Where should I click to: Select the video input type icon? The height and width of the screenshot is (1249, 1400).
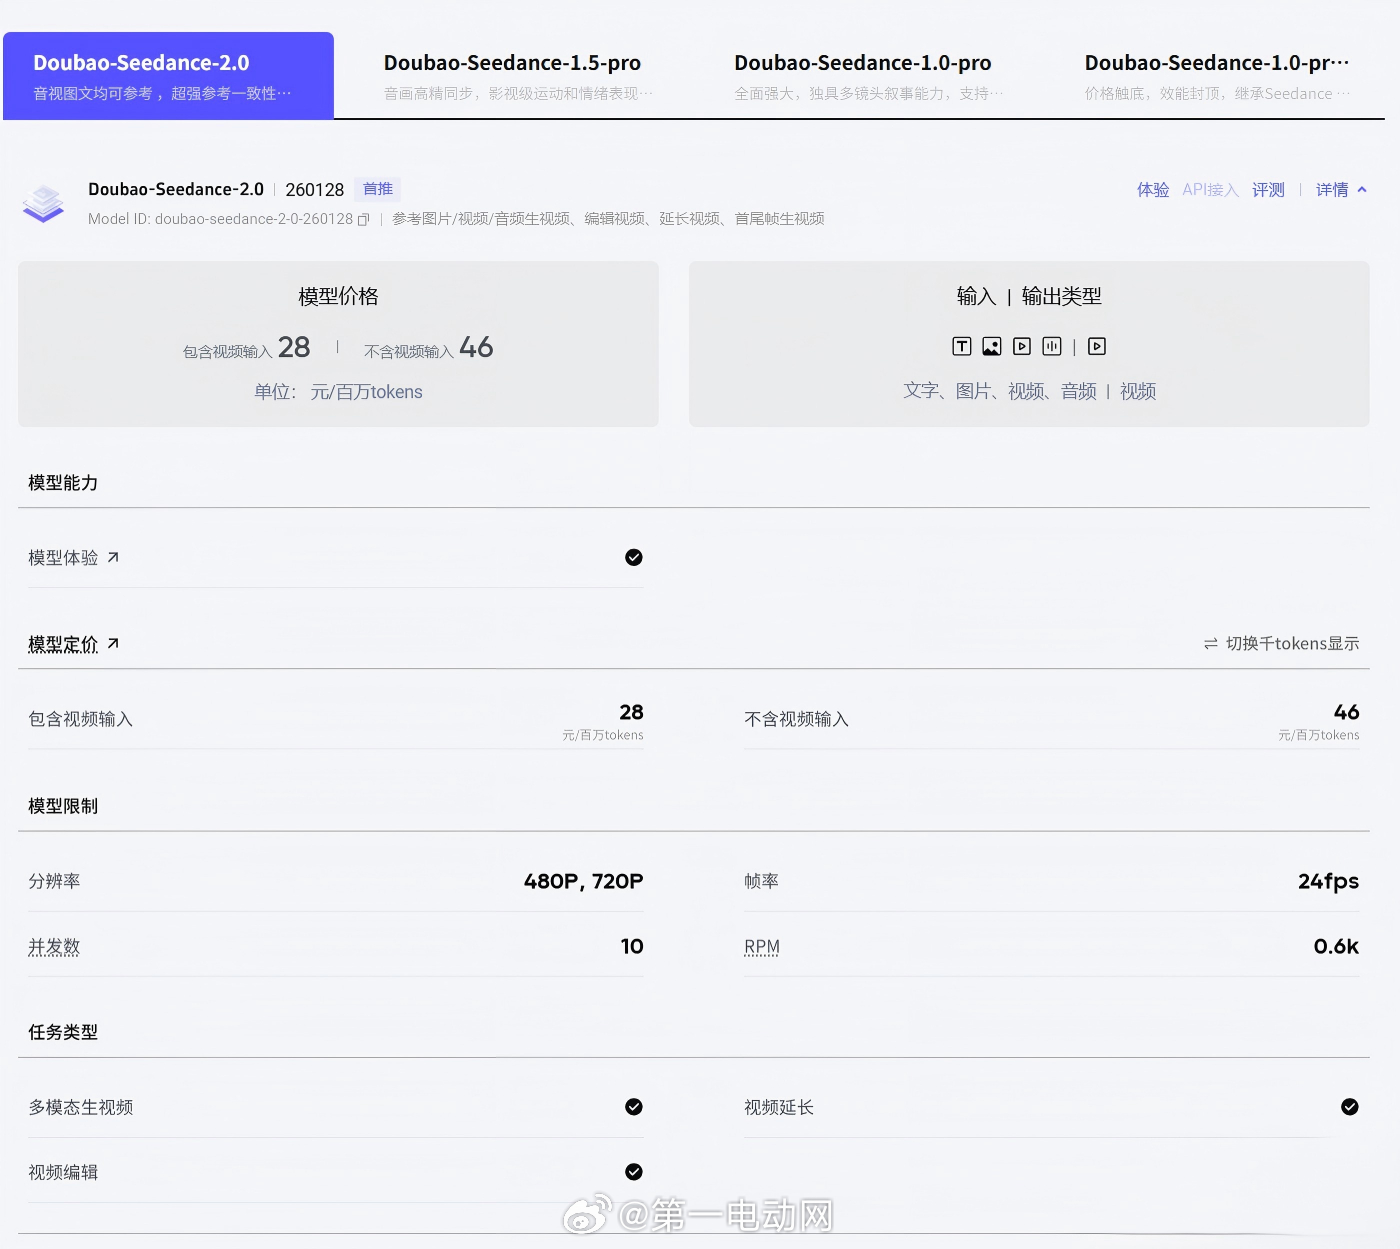pyautogui.click(x=1021, y=346)
